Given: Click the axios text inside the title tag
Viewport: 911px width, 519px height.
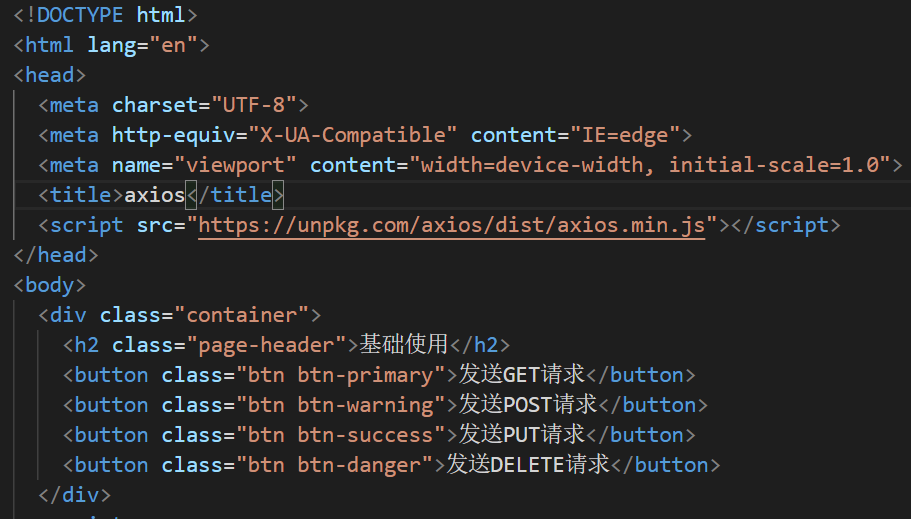Looking at the screenshot, I should (155, 195).
